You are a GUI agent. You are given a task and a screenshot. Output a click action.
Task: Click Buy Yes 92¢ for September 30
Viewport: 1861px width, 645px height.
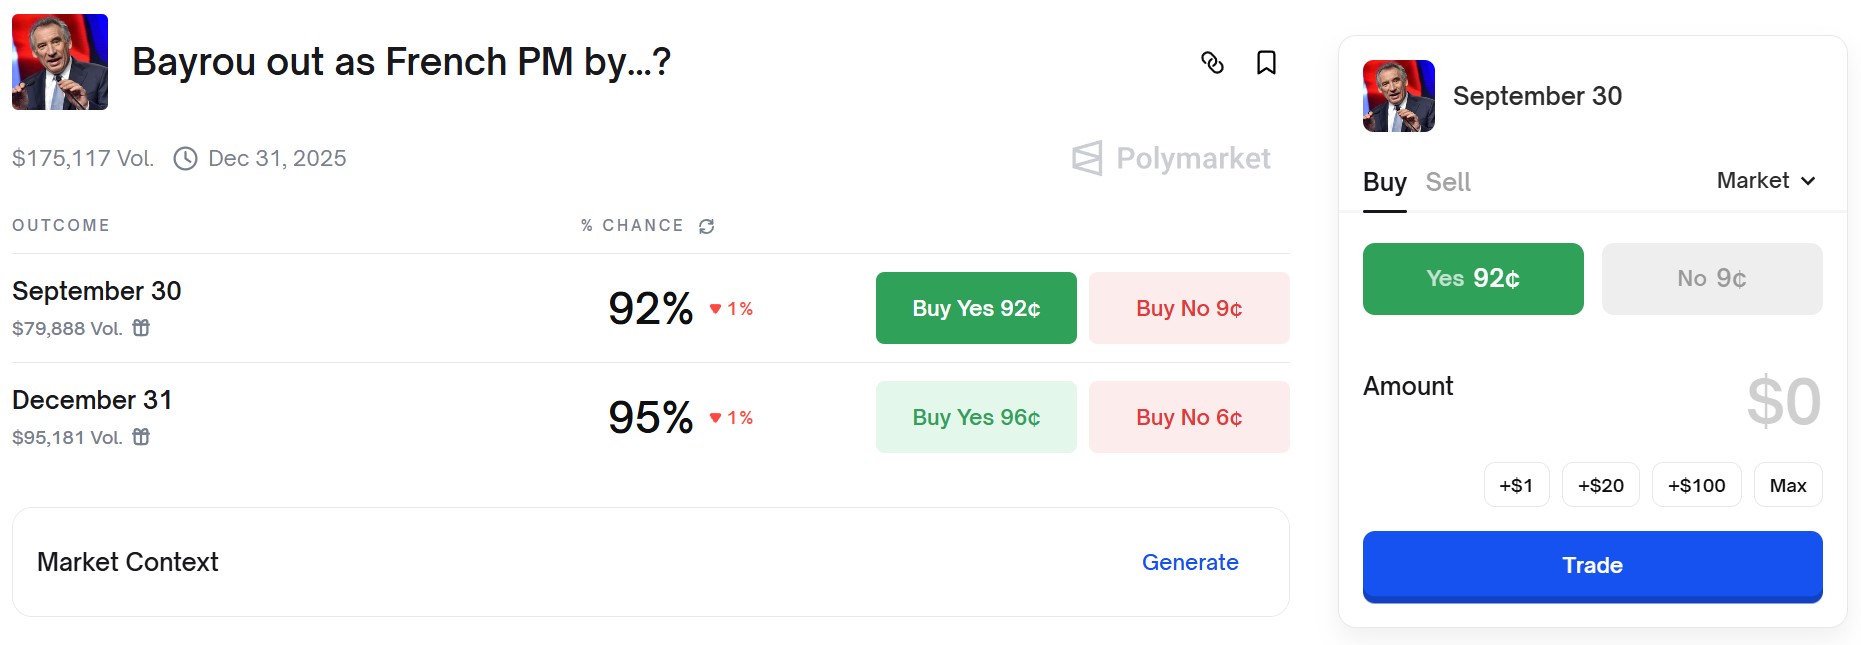[x=976, y=308]
